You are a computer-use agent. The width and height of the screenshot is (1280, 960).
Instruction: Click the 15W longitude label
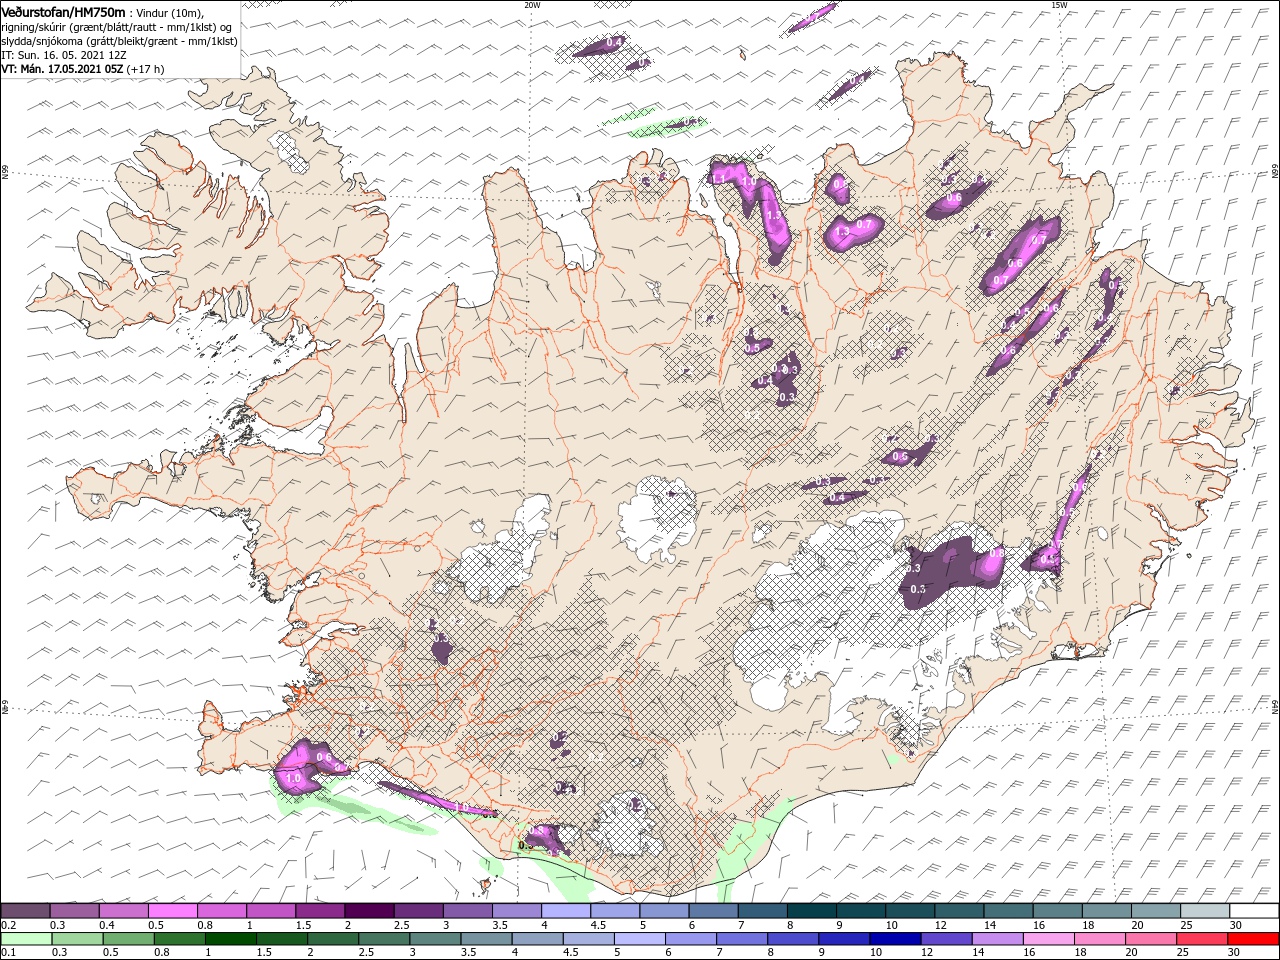coord(1060,5)
